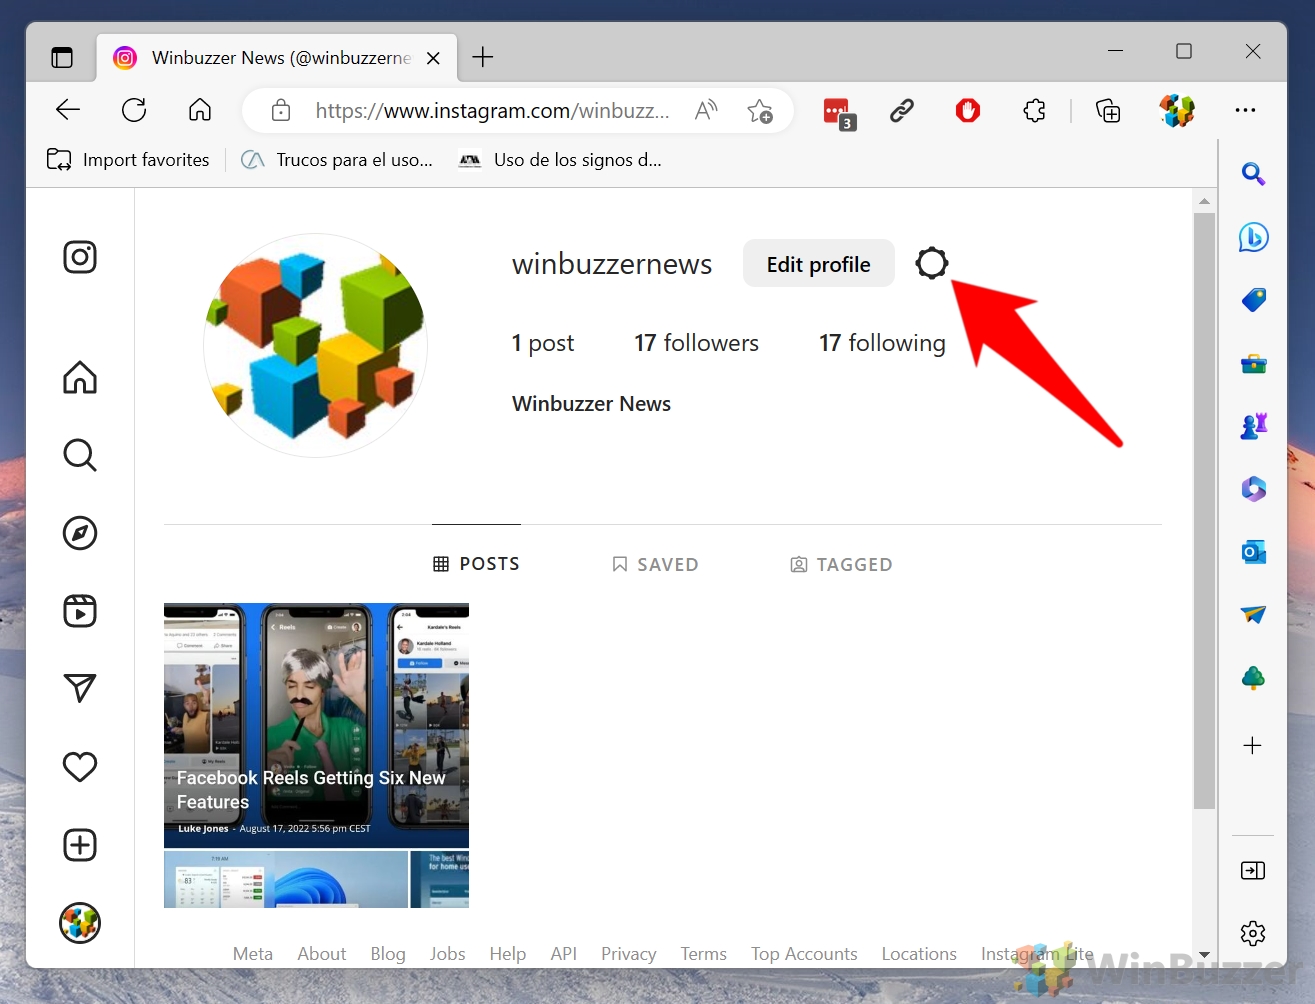The width and height of the screenshot is (1315, 1004).
Task: Open Locations footer link
Action: coord(919,954)
